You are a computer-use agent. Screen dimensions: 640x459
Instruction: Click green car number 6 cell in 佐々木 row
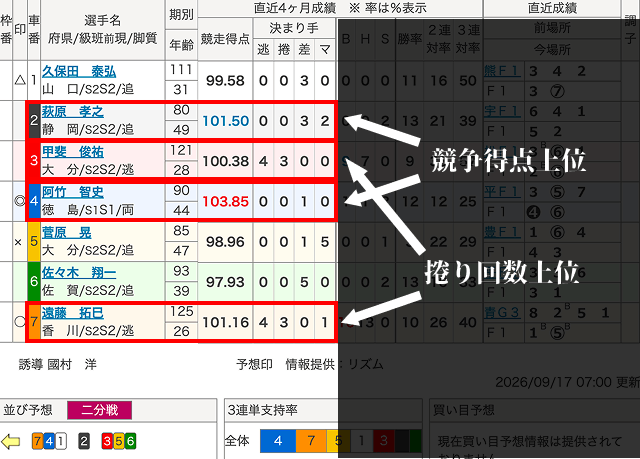point(34,282)
